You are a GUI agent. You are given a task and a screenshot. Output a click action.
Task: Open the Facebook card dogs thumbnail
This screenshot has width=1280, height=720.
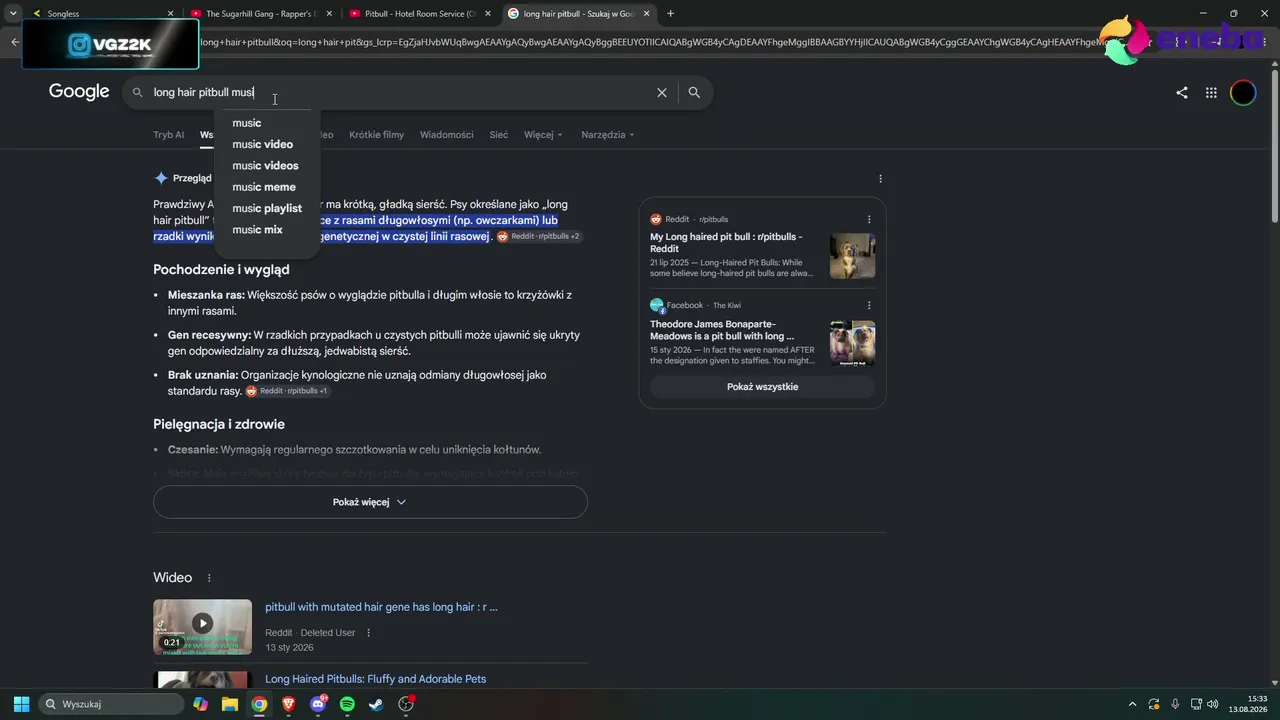point(852,343)
